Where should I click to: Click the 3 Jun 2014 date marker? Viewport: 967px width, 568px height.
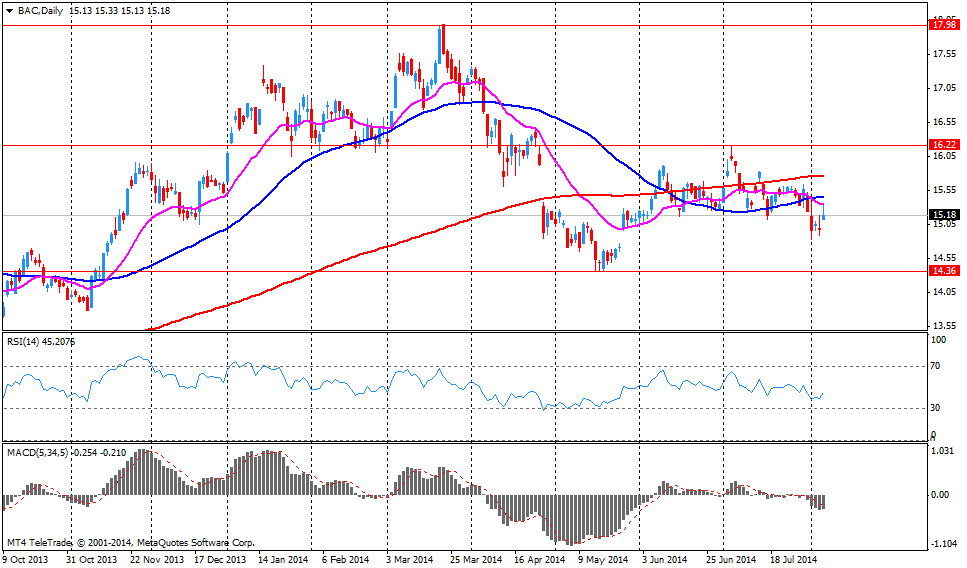click(x=663, y=559)
